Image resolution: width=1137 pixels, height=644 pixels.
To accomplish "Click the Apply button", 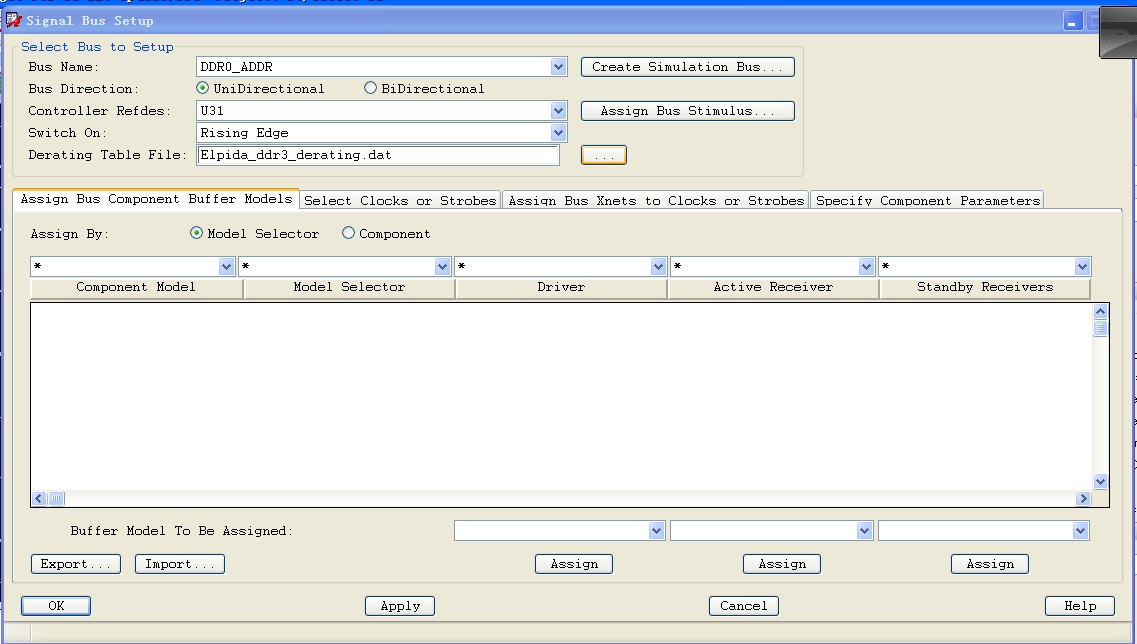I will [x=400, y=606].
